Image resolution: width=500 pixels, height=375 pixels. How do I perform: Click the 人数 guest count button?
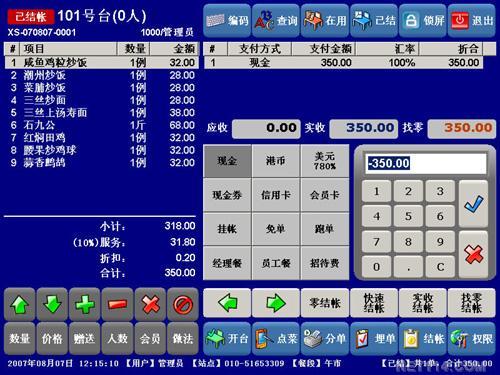tap(117, 338)
